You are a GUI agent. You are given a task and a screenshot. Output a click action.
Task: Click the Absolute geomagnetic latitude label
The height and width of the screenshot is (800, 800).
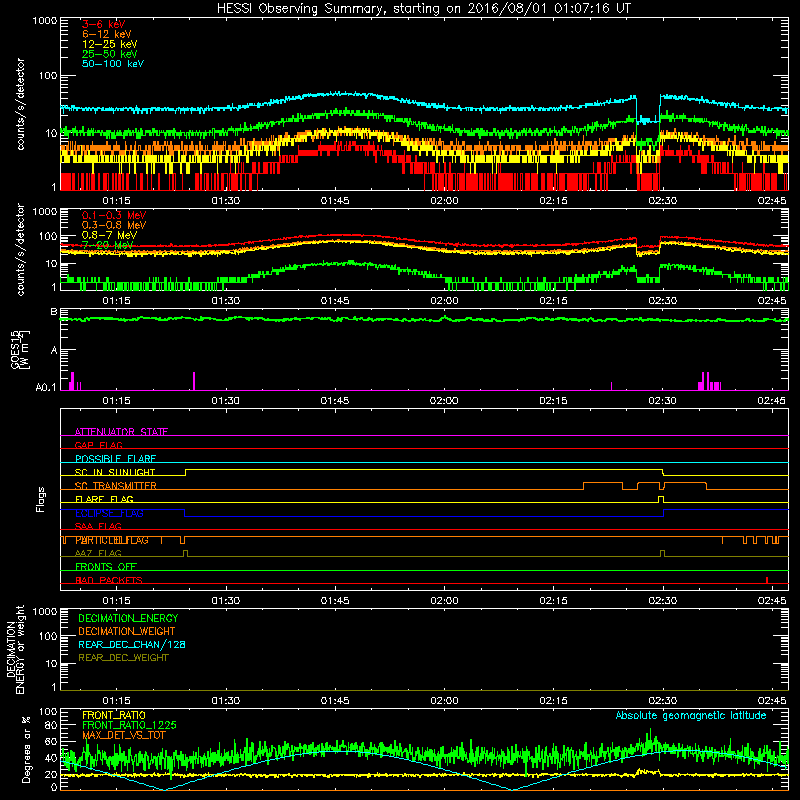(x=691, y=716)
